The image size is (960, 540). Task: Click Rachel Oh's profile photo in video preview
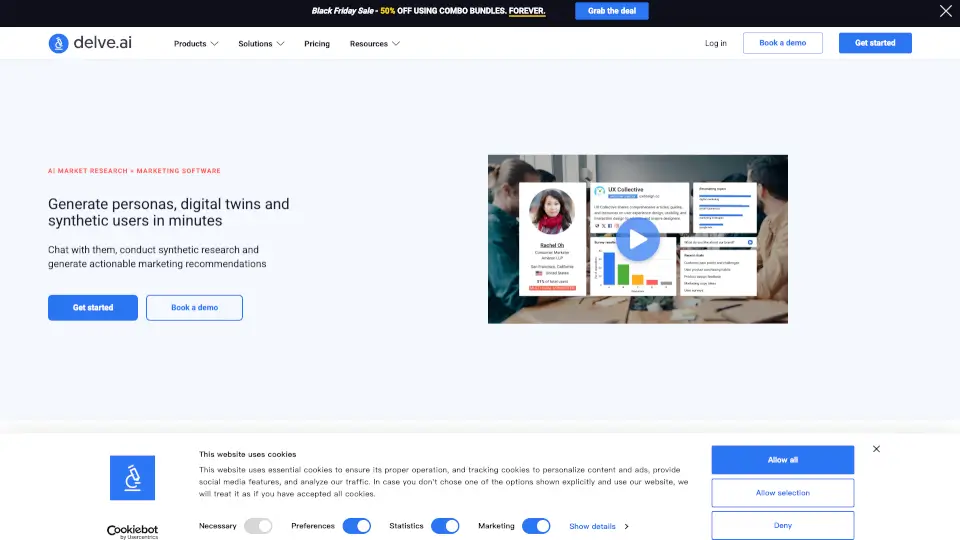[551, 212]
